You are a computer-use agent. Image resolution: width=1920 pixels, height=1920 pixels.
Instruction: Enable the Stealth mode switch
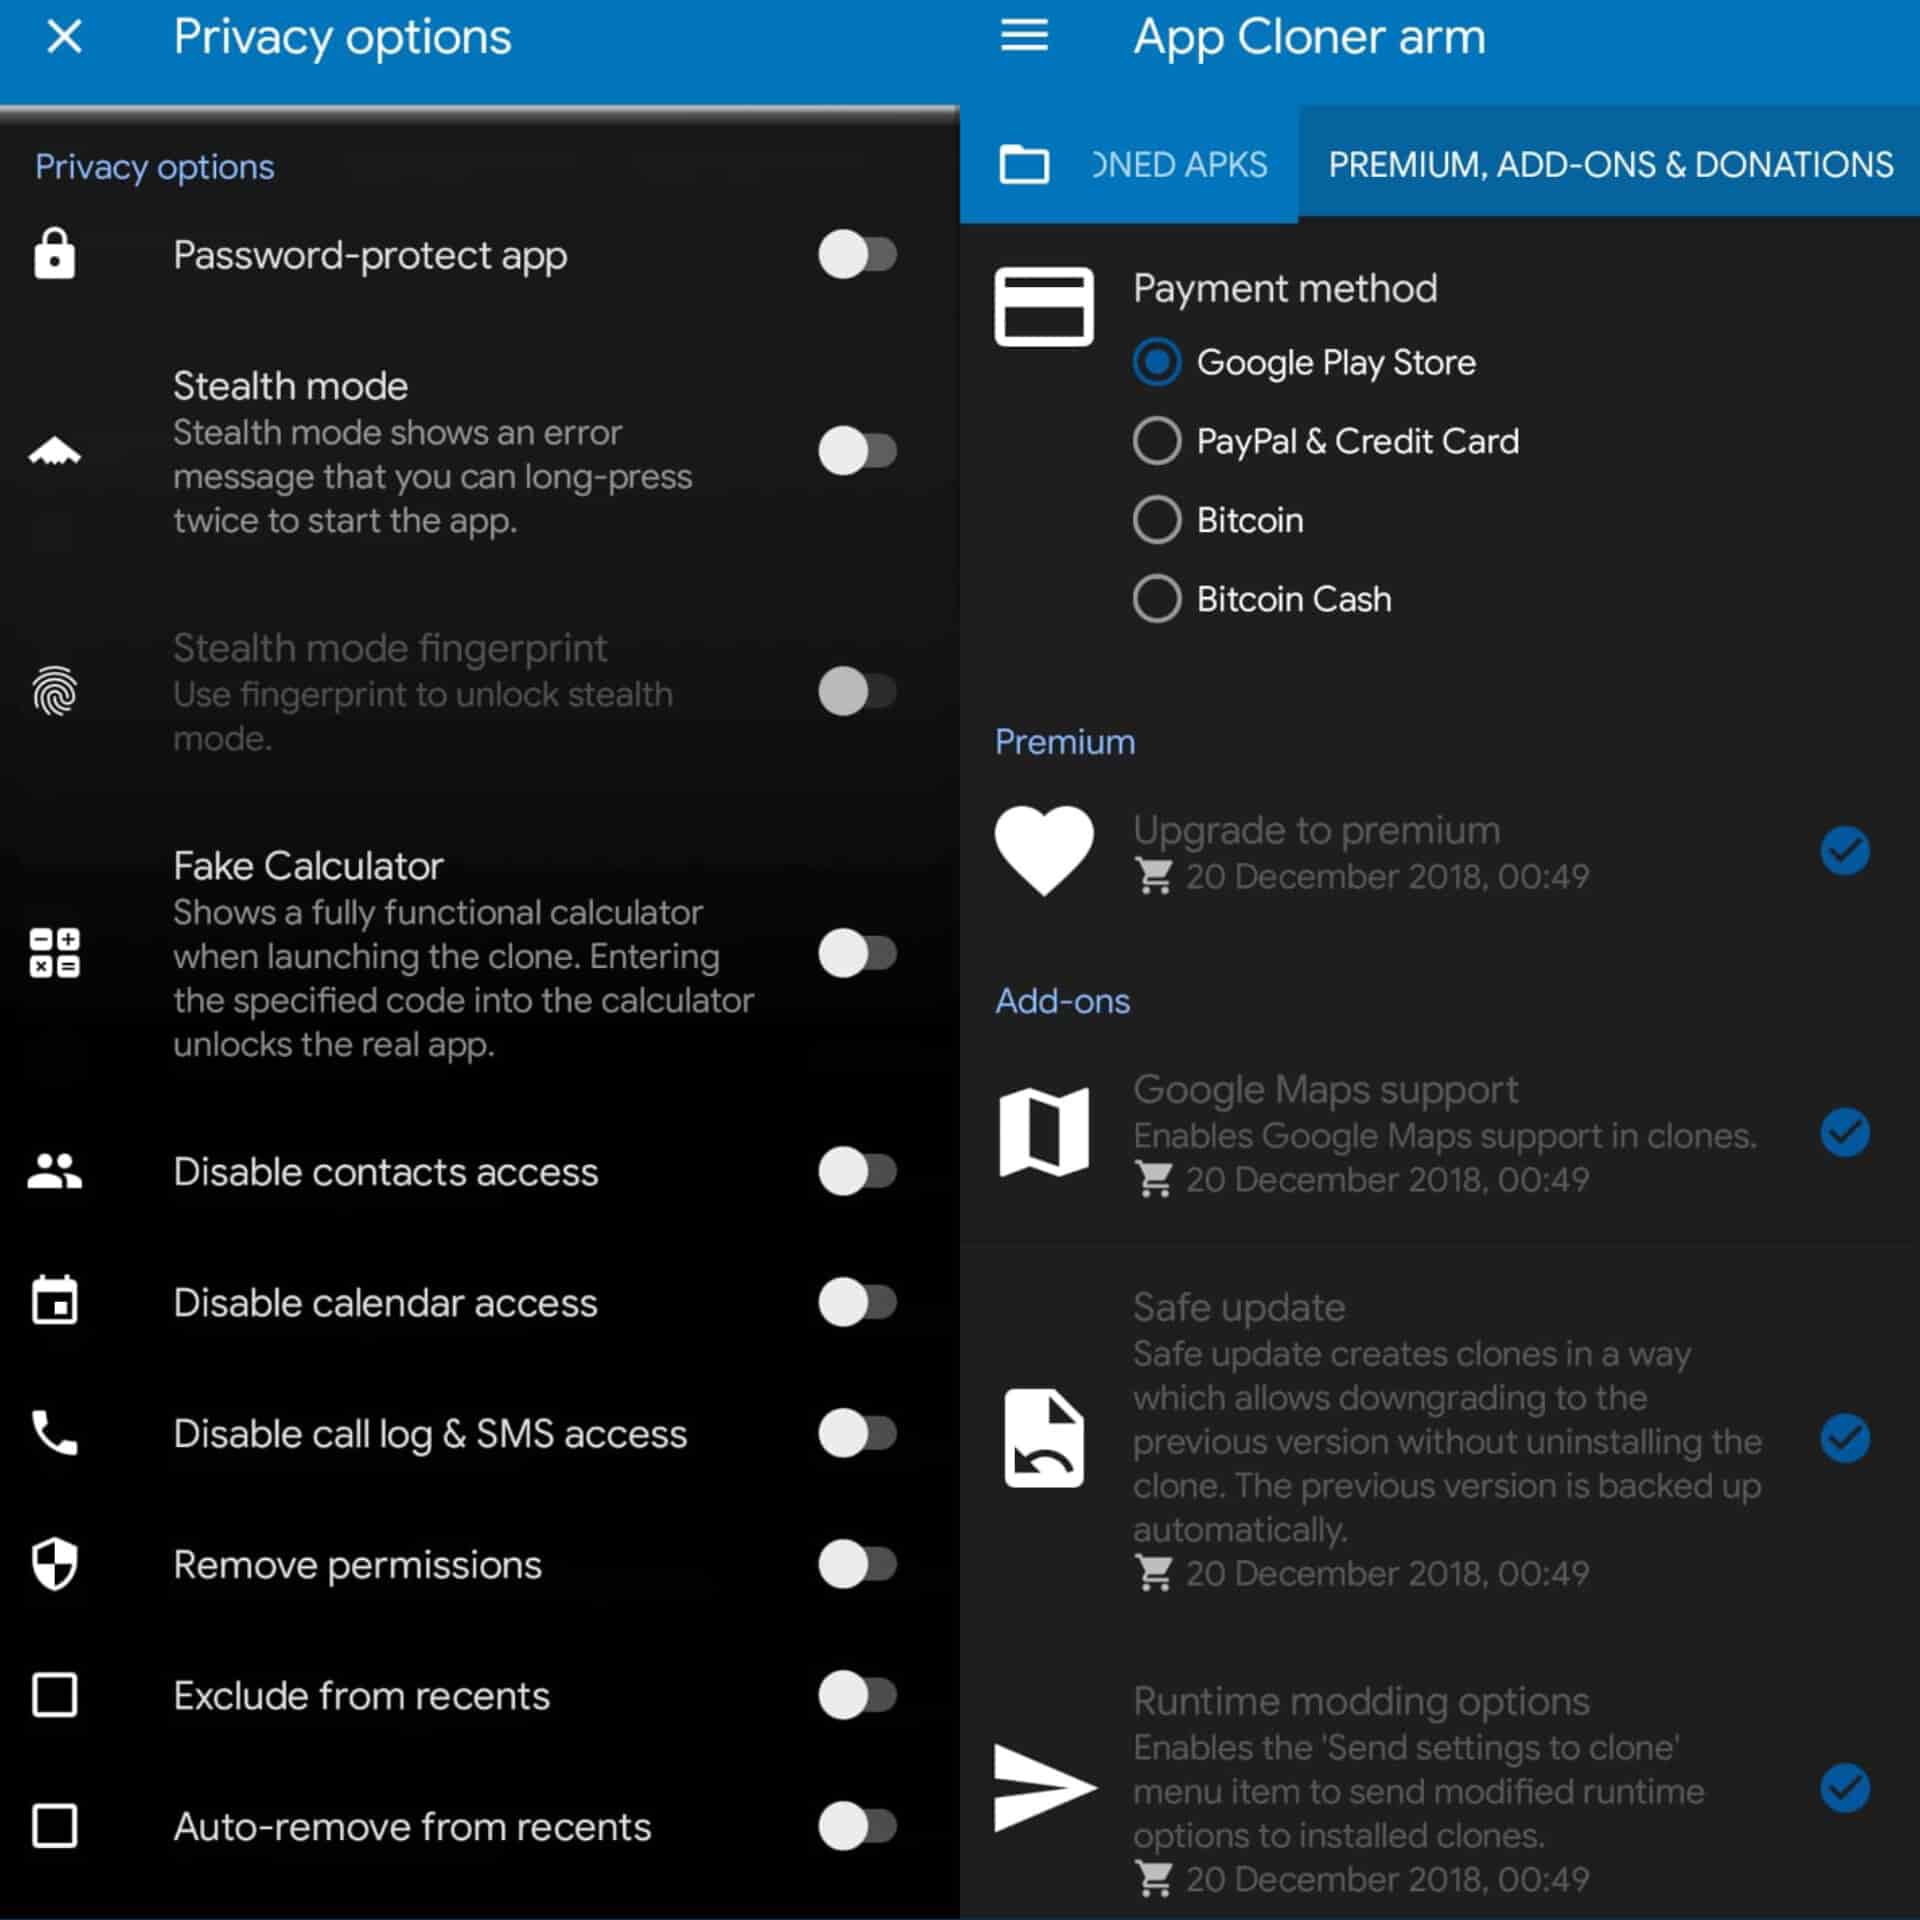tap(857, 451)
